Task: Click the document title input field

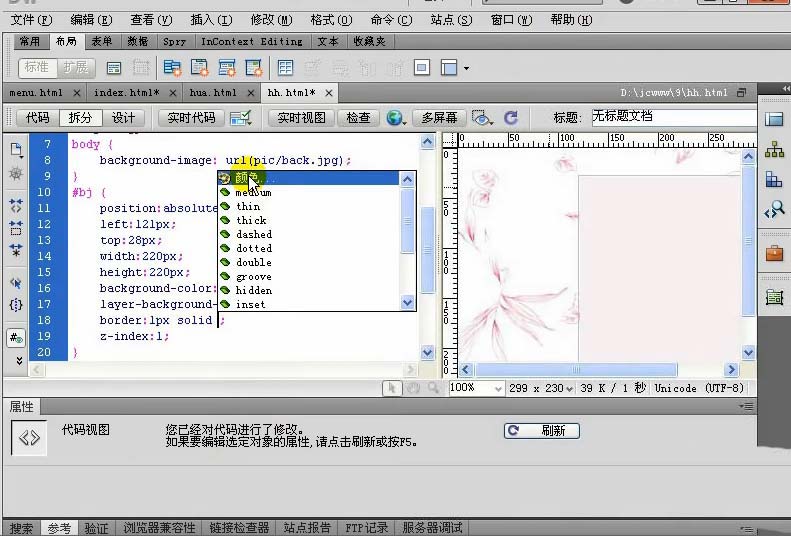Action: click(x=673, y=117)
